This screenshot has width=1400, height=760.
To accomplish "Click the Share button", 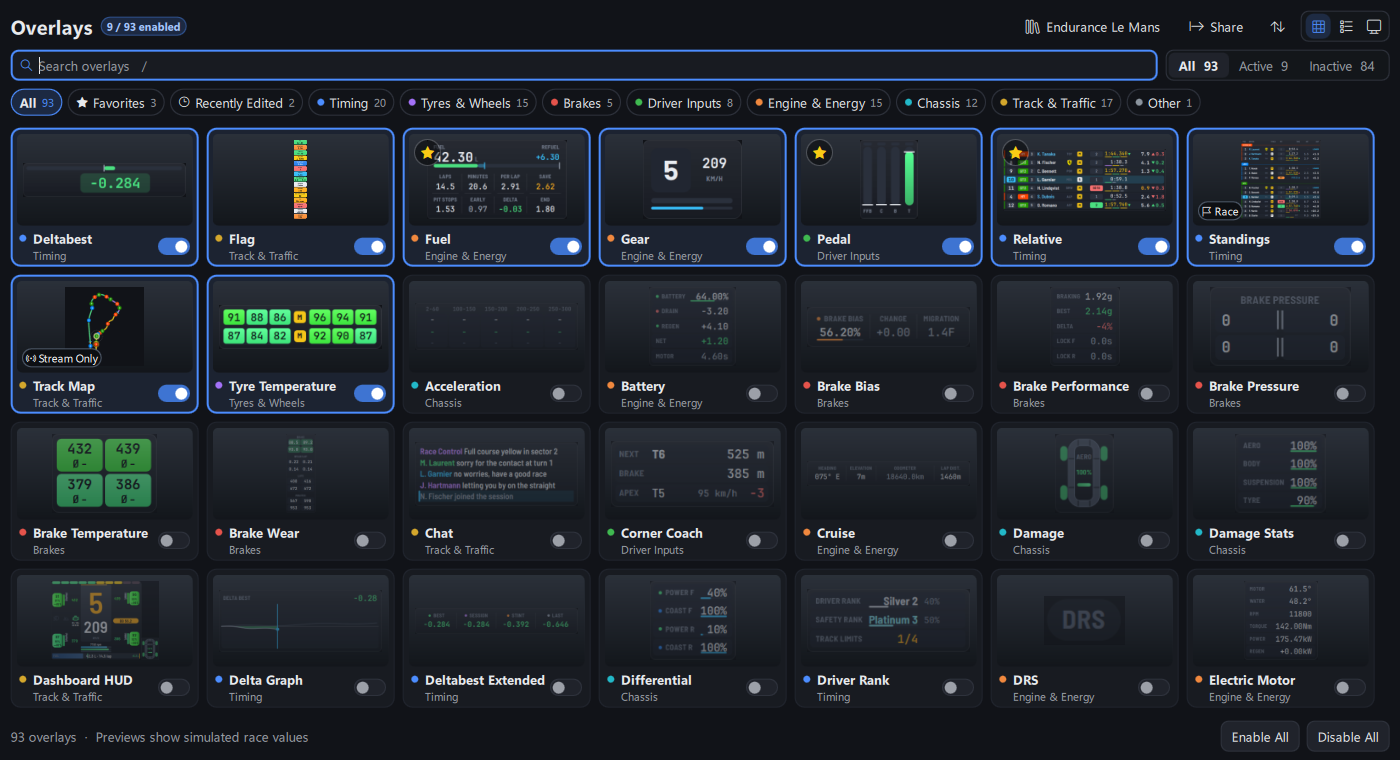I will pyautogui.click(x=1215, y=27).
